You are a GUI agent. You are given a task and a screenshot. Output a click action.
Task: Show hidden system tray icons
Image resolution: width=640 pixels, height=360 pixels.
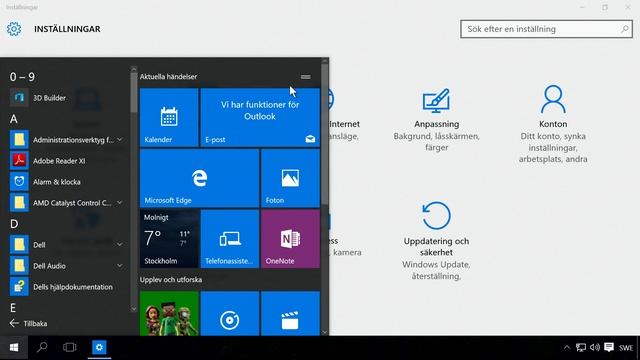pyautogui.click(x=567, y=348)
